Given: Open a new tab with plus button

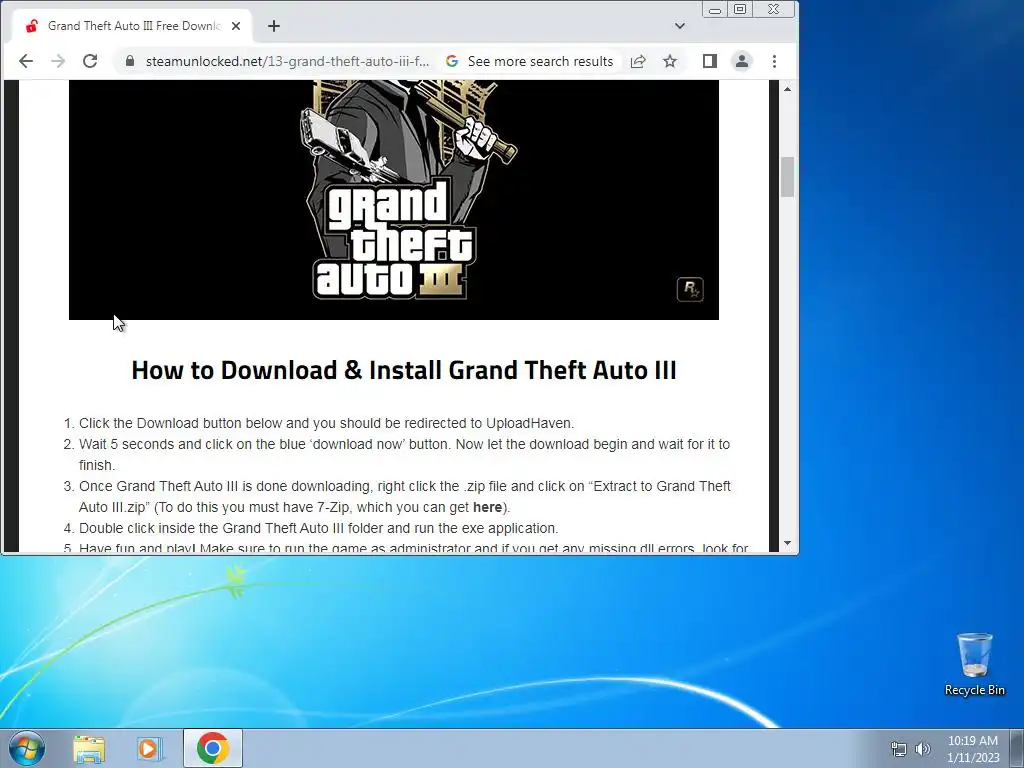Looking at the screenshot, I should 274,26.
